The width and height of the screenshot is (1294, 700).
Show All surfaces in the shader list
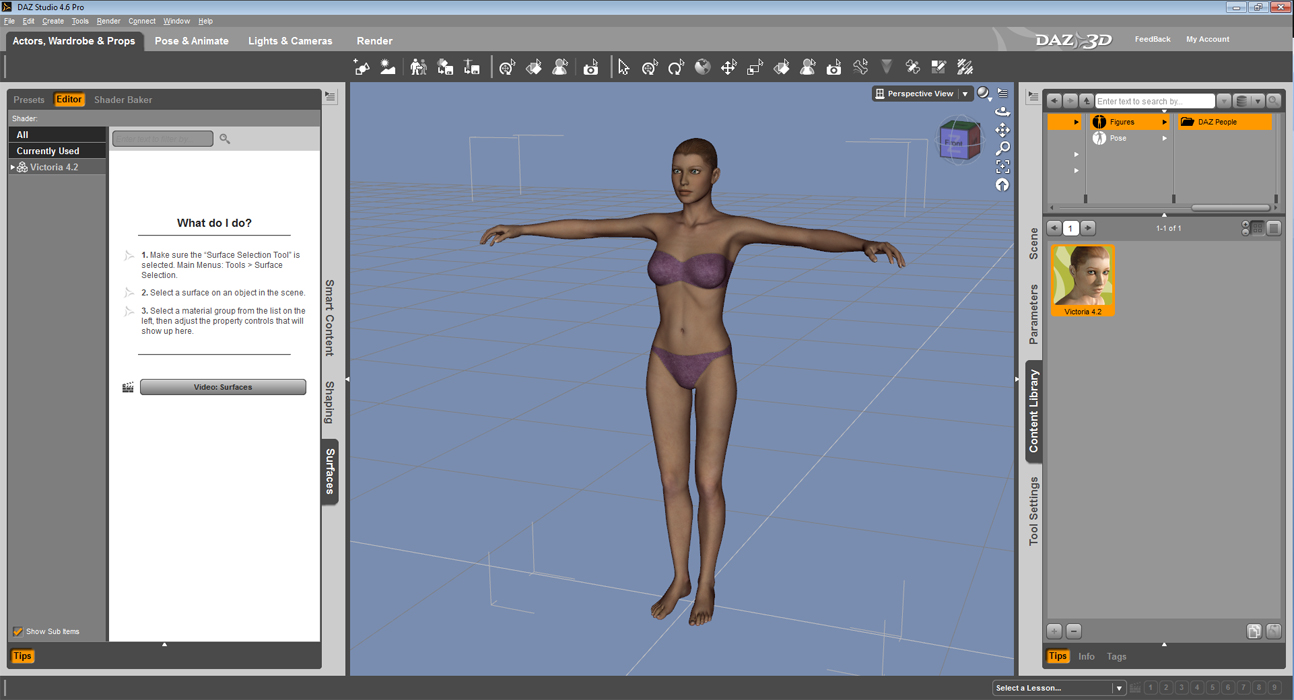(x=57, y=134)
